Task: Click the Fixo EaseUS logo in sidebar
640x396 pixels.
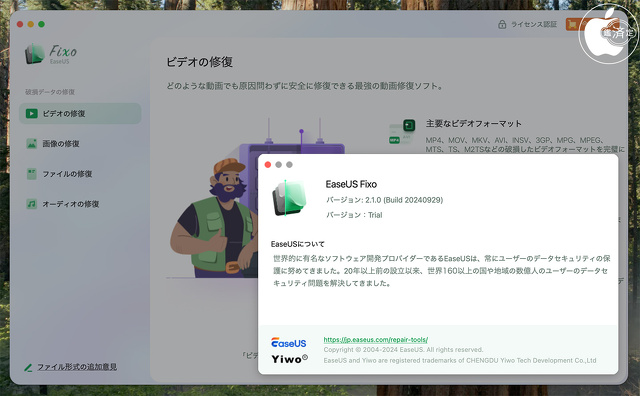Action: pos(51,54)
